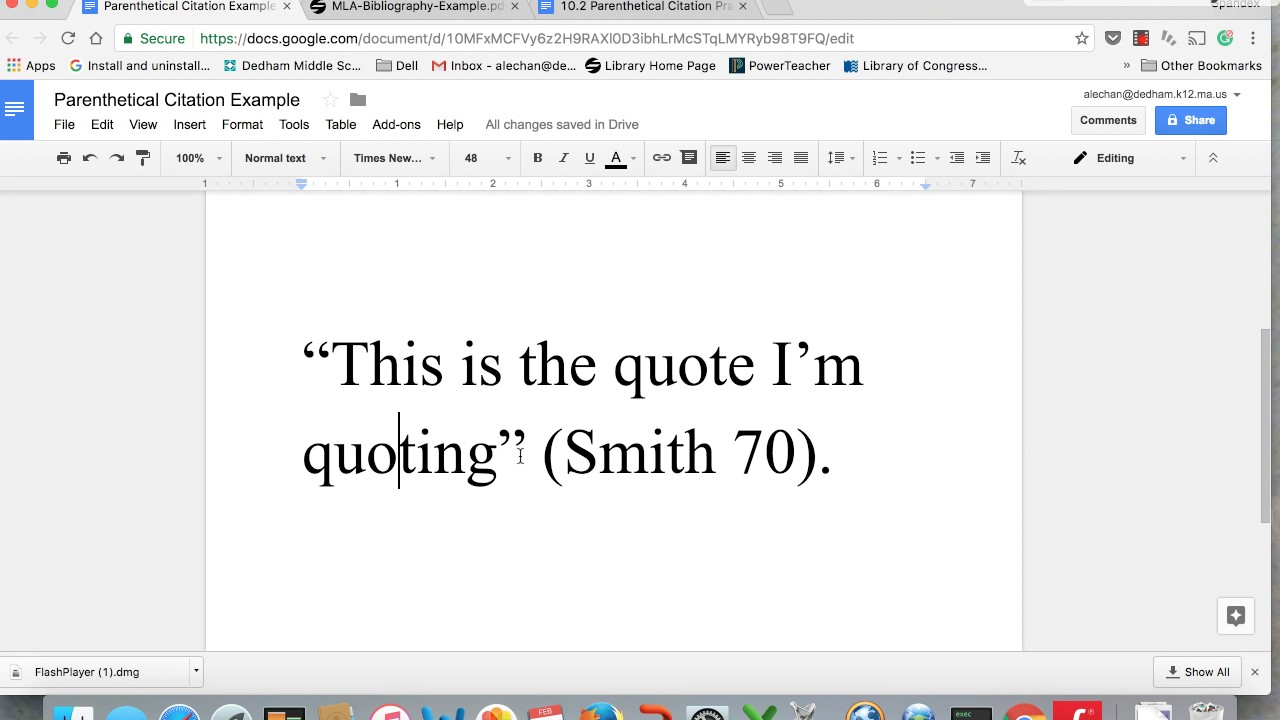Switch to the 10.2 Parenthetical Citation tab

(646, 7)
